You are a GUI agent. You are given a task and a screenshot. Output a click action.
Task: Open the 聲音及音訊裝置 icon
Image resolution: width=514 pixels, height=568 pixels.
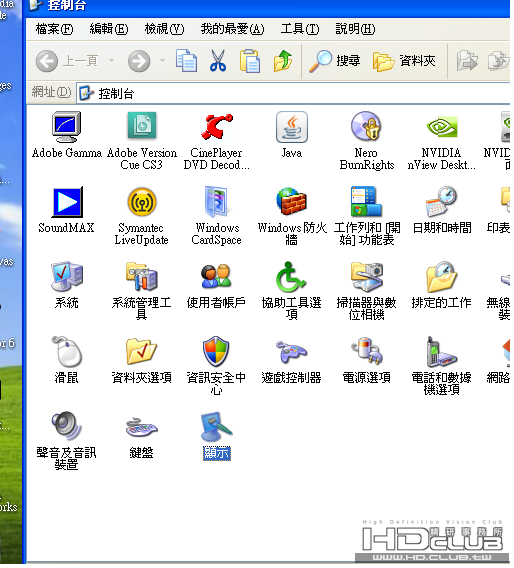(x=67, y=426)
